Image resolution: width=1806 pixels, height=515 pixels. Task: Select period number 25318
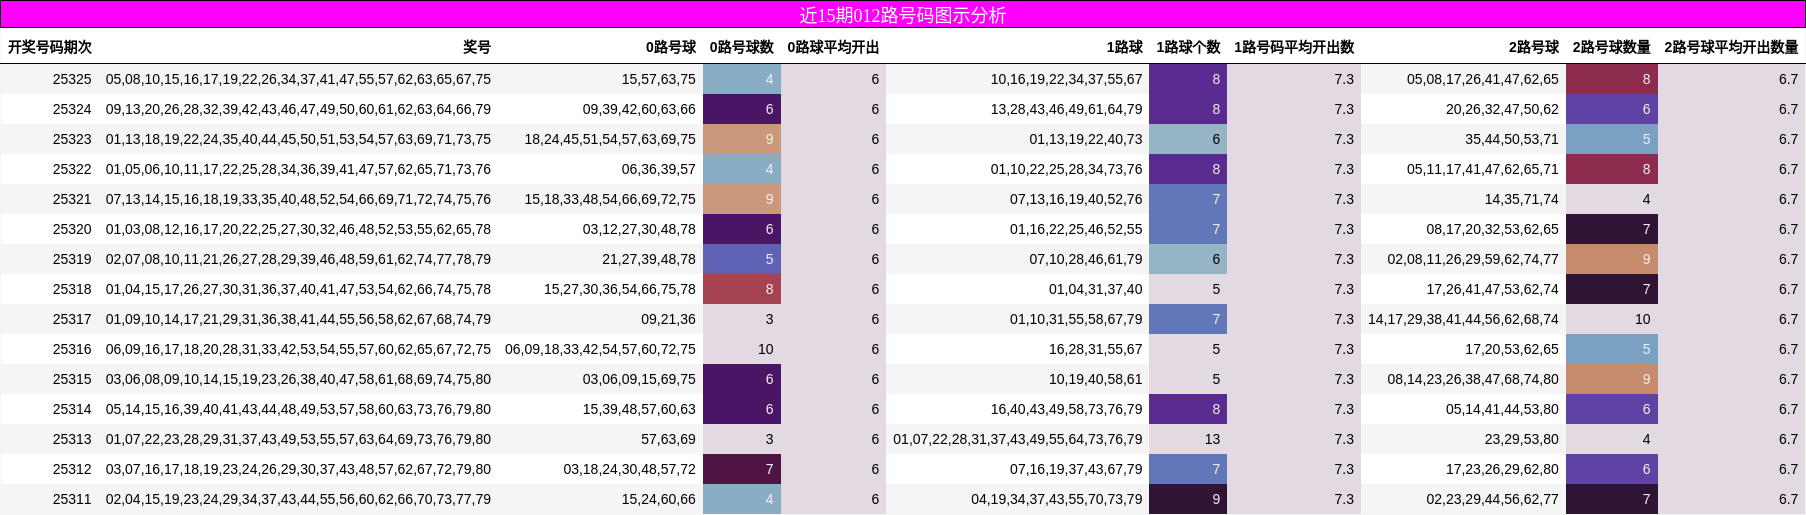[x=72, y=289]
